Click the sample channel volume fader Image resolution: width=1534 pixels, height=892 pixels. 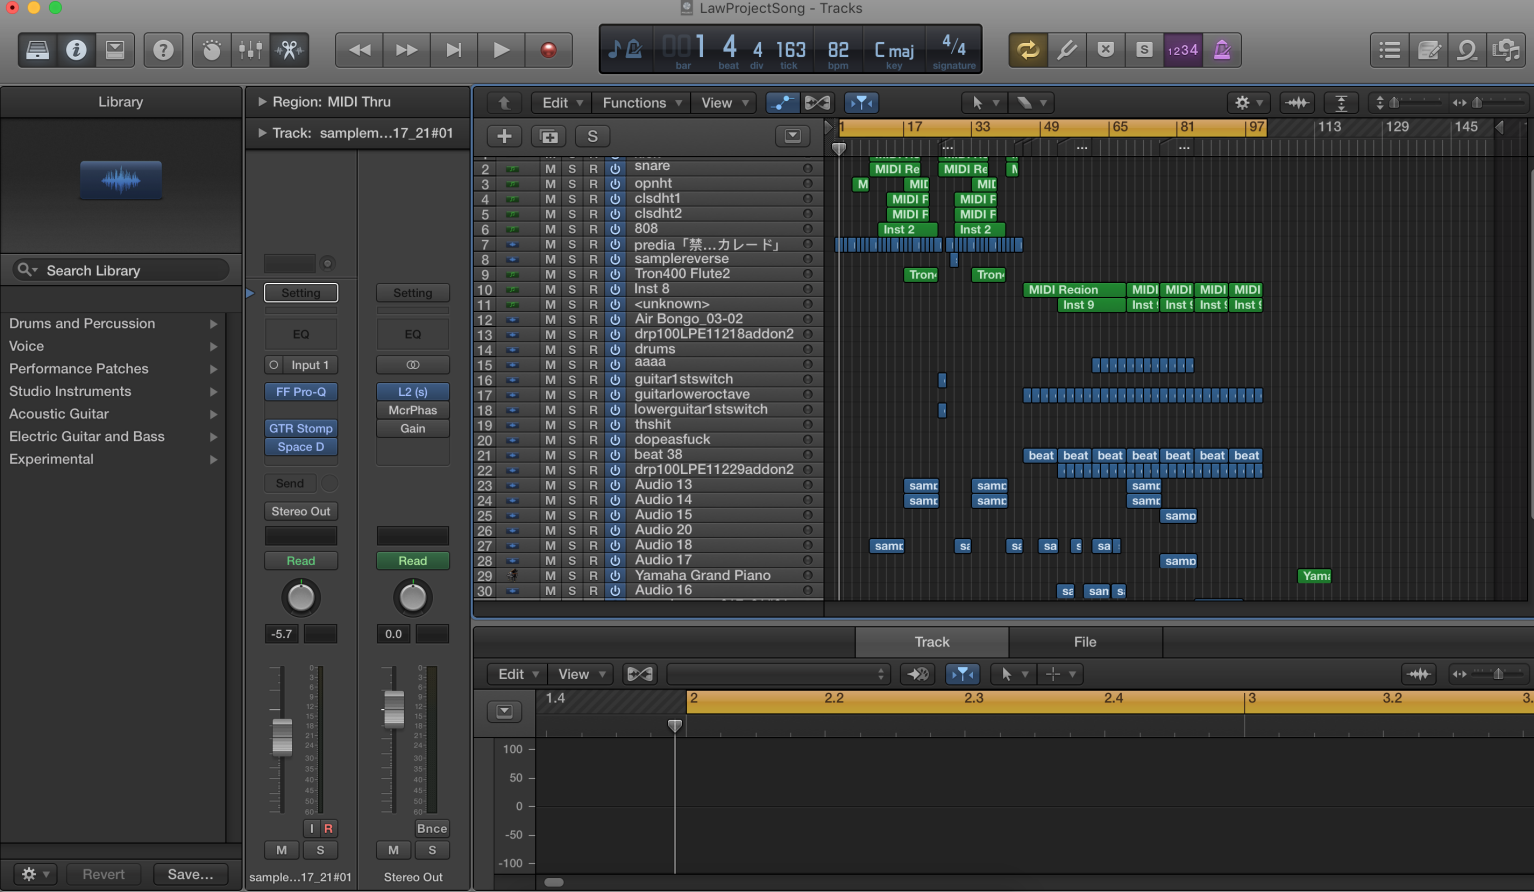click(x=282, y=737)
